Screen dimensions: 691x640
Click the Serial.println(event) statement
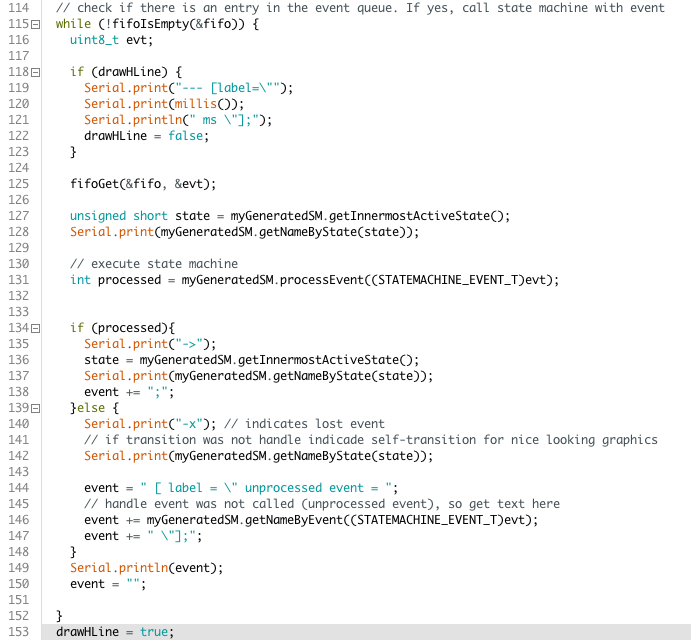tap(146, 568)
